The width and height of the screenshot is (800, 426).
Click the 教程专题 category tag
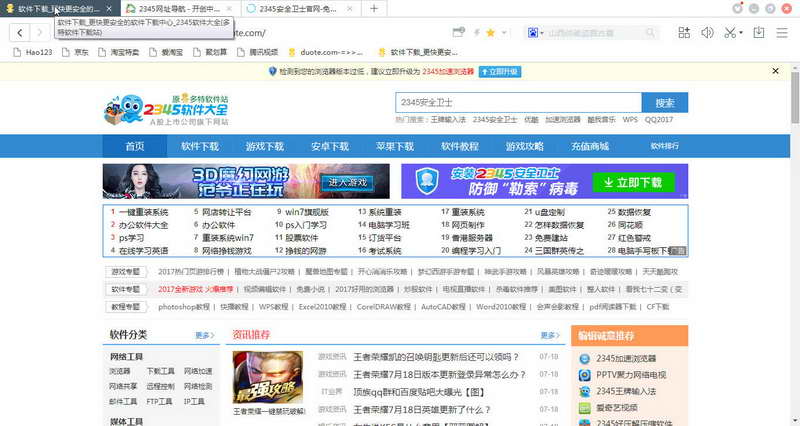pos(126,307)
